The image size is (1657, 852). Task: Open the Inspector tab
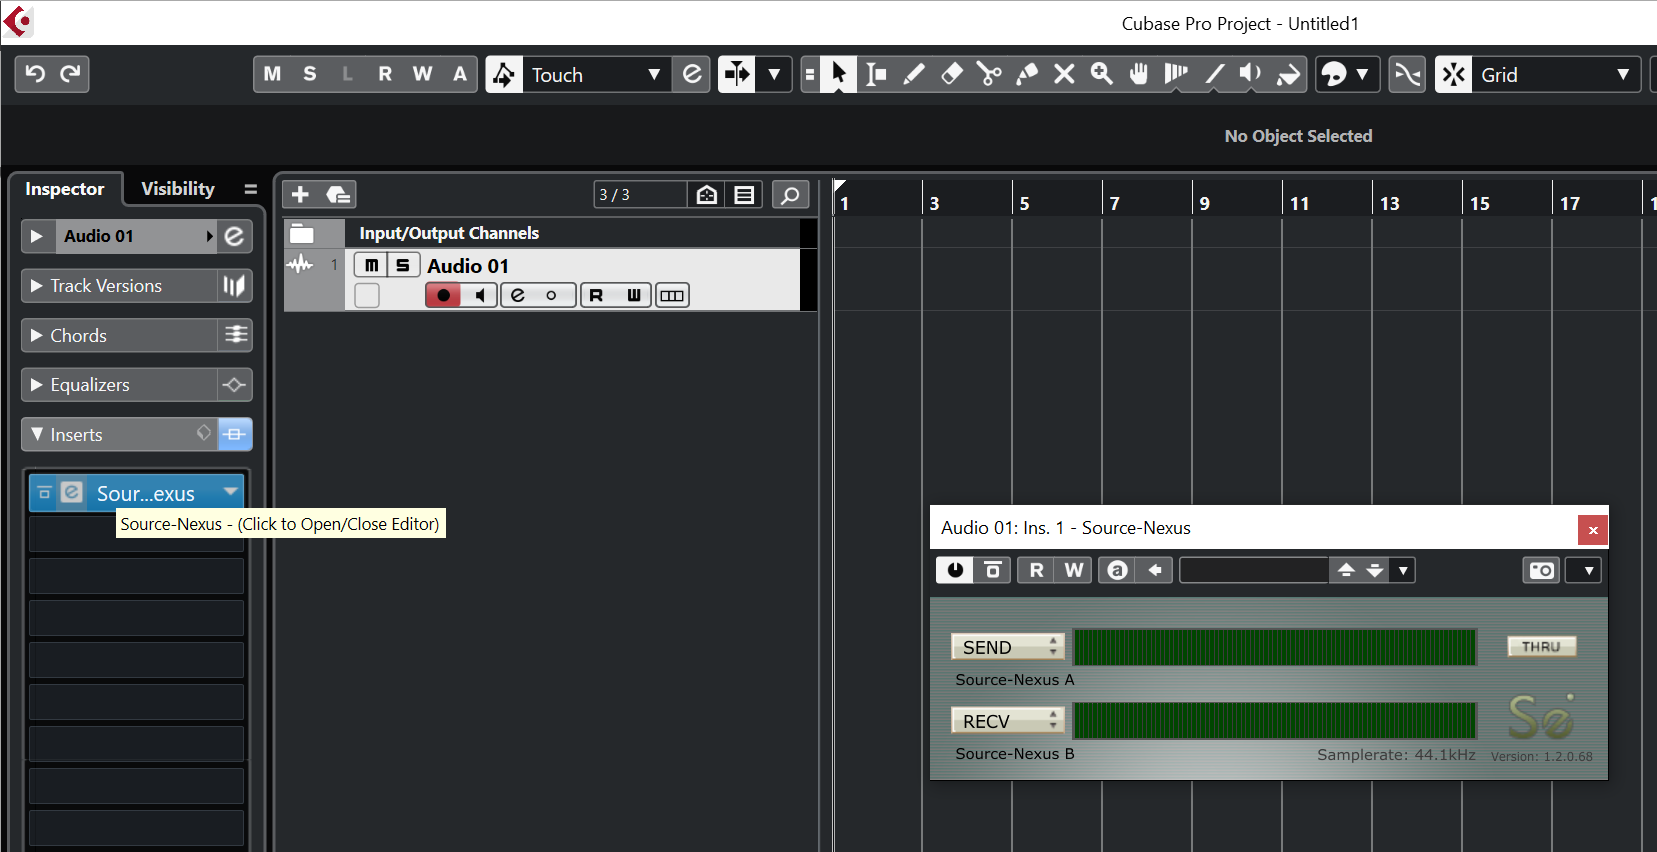point(64,189)
